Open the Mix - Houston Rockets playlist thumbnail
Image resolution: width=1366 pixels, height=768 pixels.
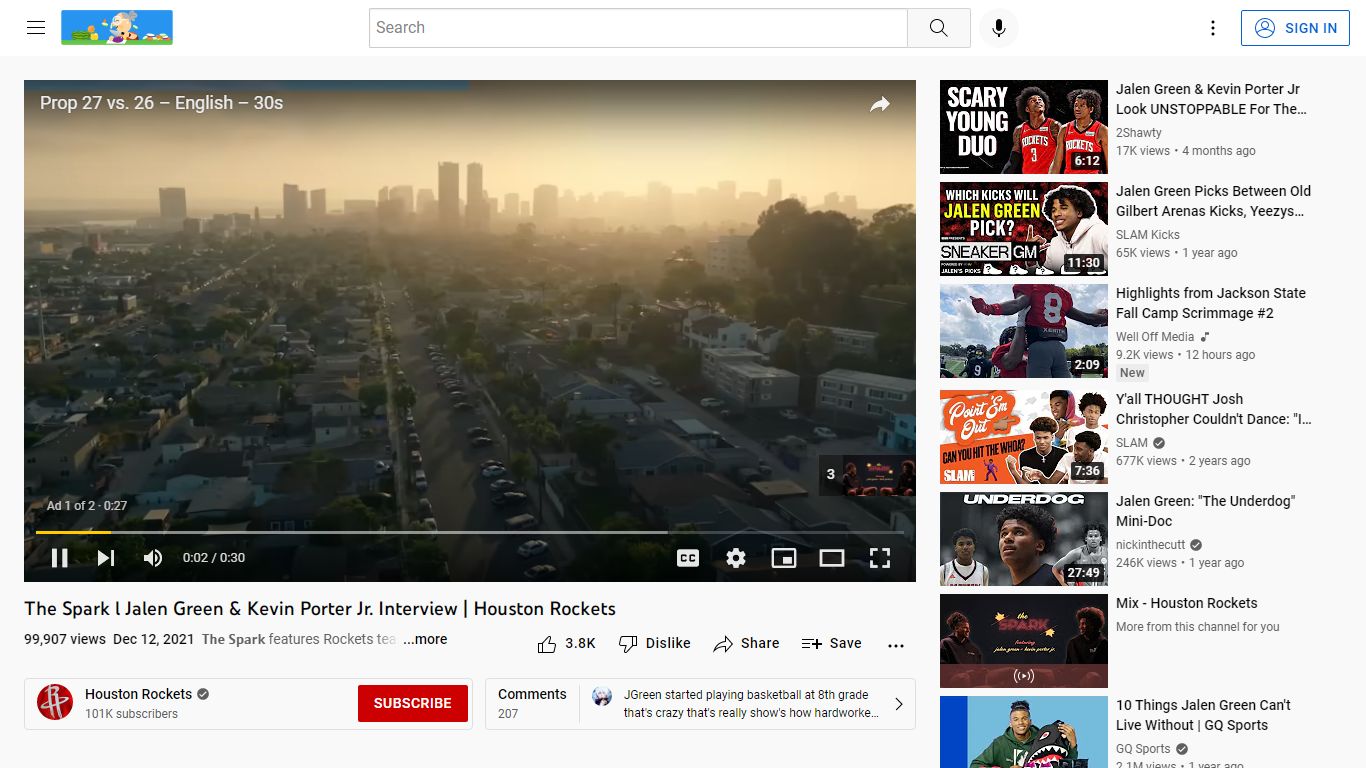pos(1024,641)
